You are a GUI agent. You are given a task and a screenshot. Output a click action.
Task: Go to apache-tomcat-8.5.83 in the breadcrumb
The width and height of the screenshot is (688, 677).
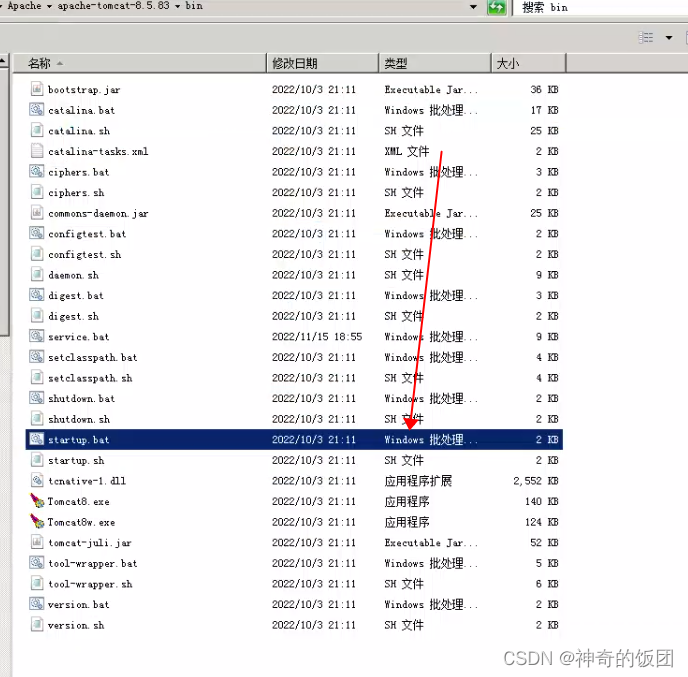tap(113, 6)
